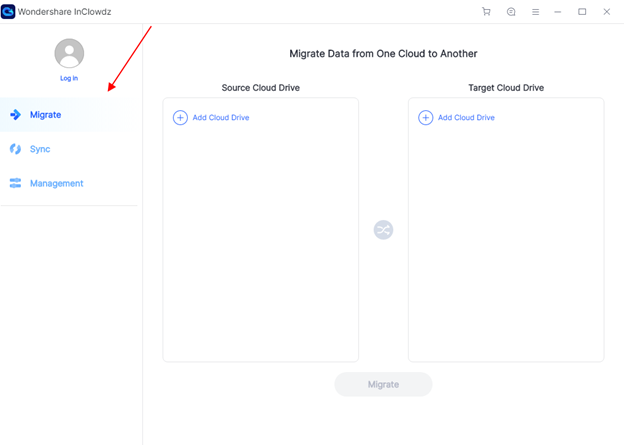Click the Log in link
The width and height of the screenshot is (624, 445).
pyautogui.click(x=69, y=78)
